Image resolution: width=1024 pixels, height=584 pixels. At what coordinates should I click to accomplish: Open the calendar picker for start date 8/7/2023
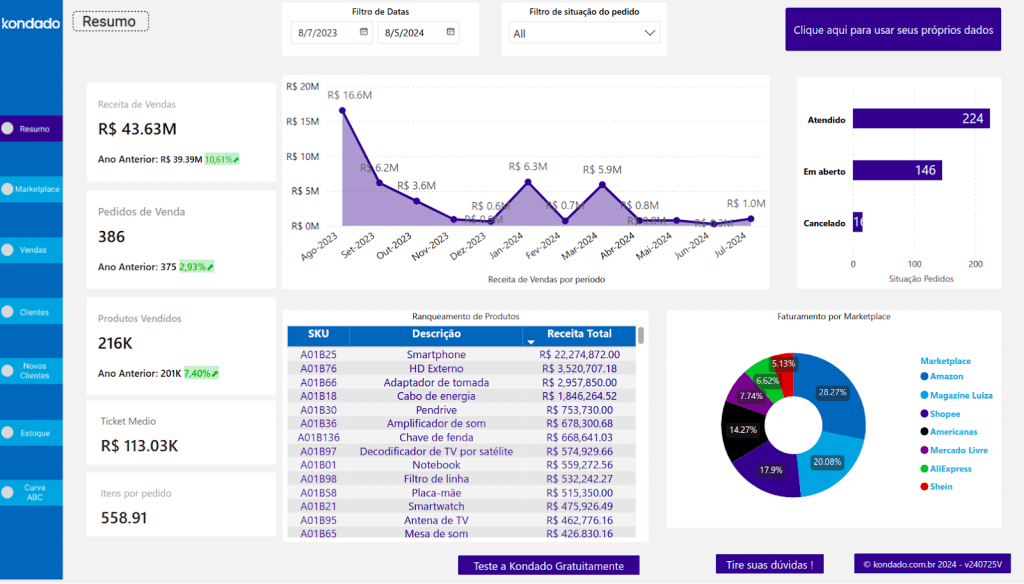point(364,33)
